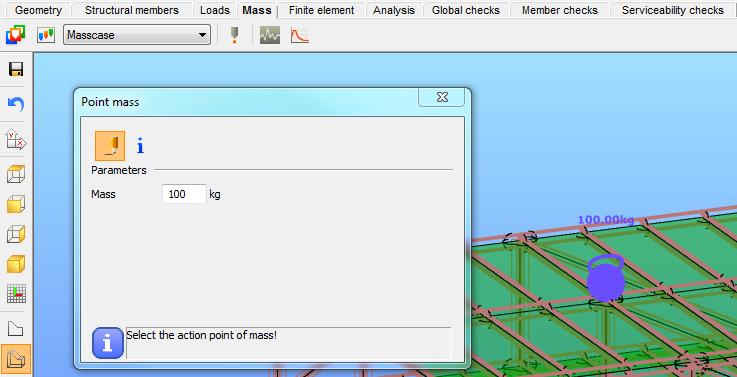
Task: Go to the Finite element tab
Action: pos(321,10)
